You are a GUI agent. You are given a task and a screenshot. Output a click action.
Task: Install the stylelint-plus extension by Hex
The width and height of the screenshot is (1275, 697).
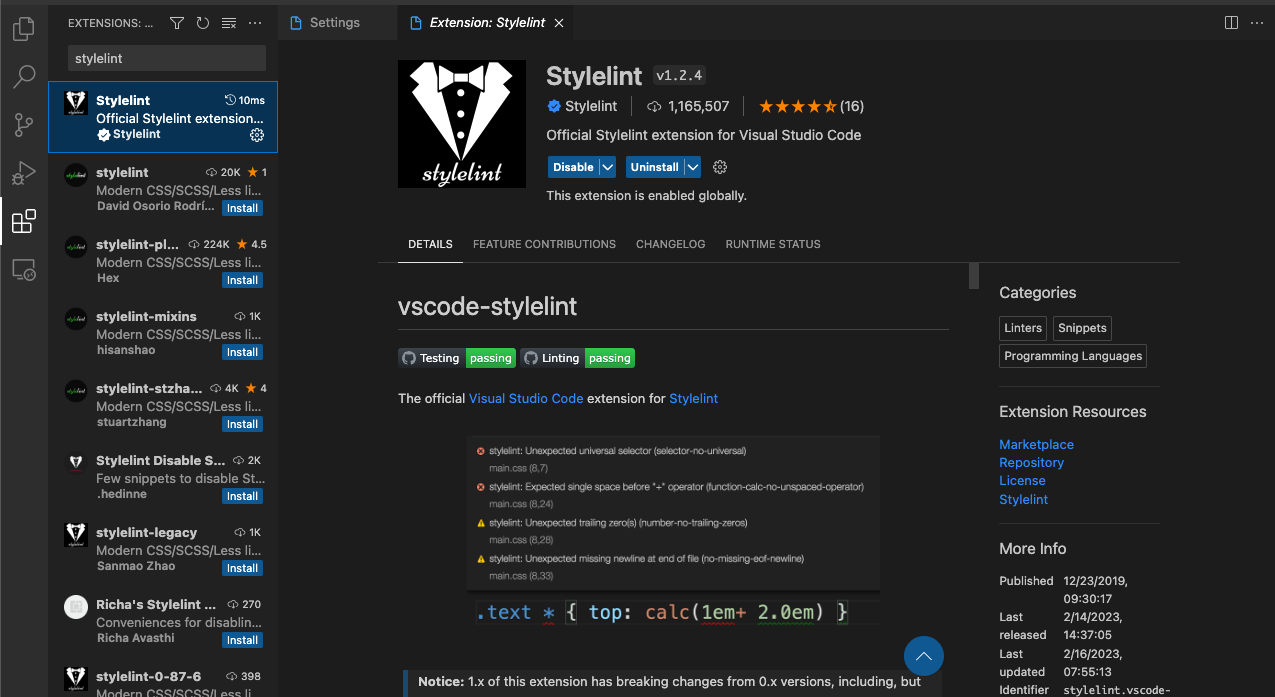tap(242, 280)
